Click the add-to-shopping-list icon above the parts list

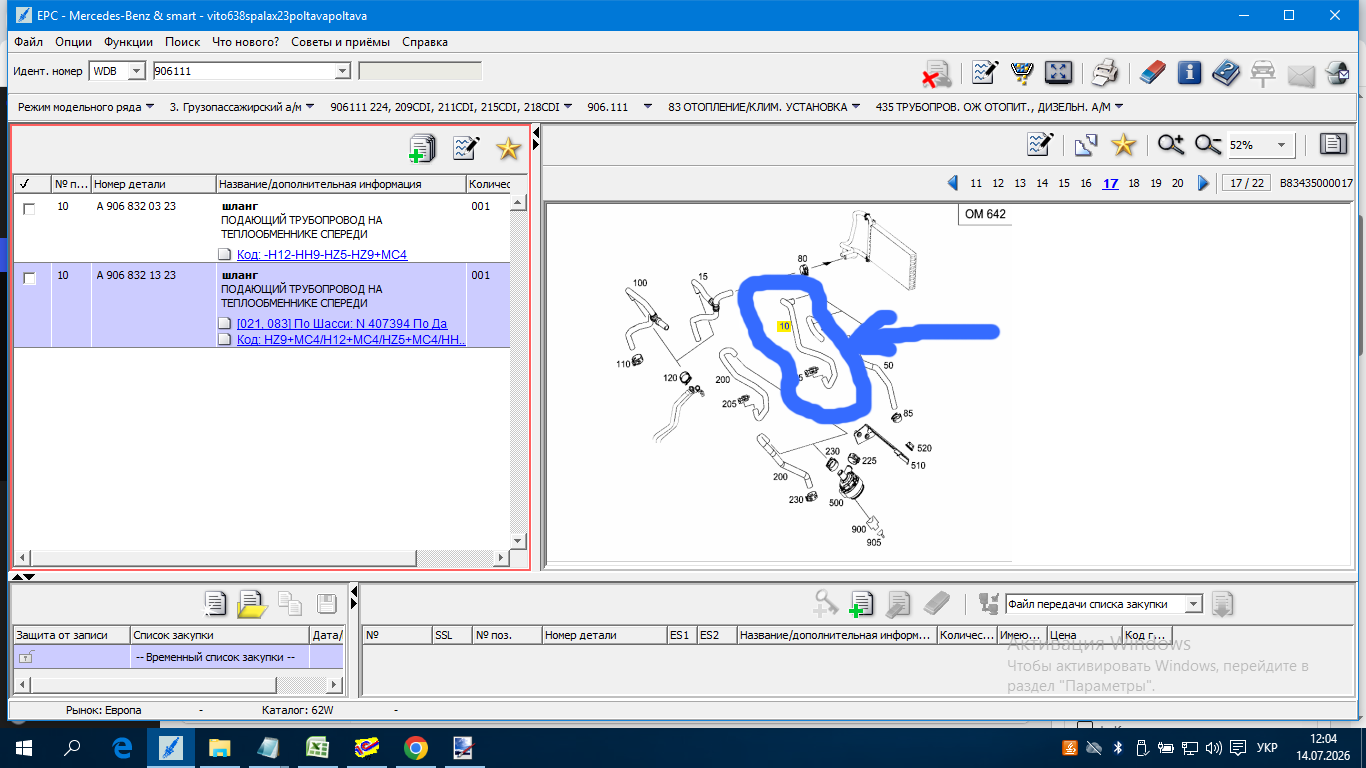pos(423,148)
